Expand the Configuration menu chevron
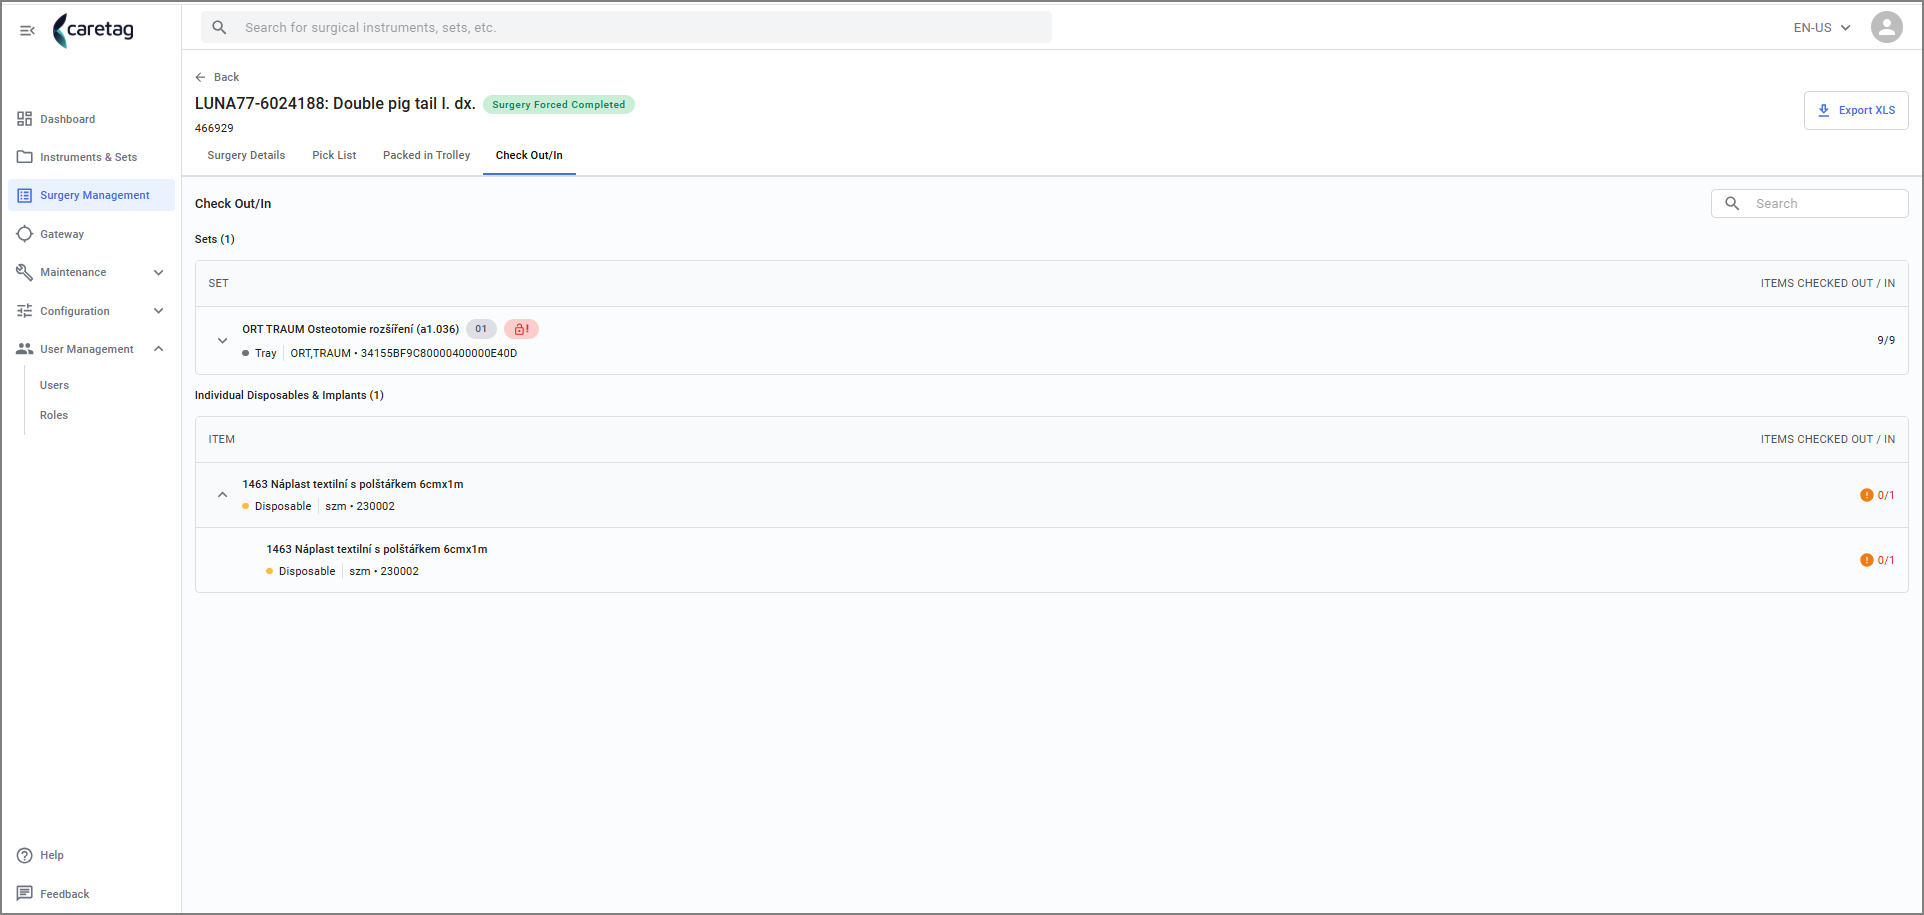Viewport: 1924px width, 915px height. [158, 311]
